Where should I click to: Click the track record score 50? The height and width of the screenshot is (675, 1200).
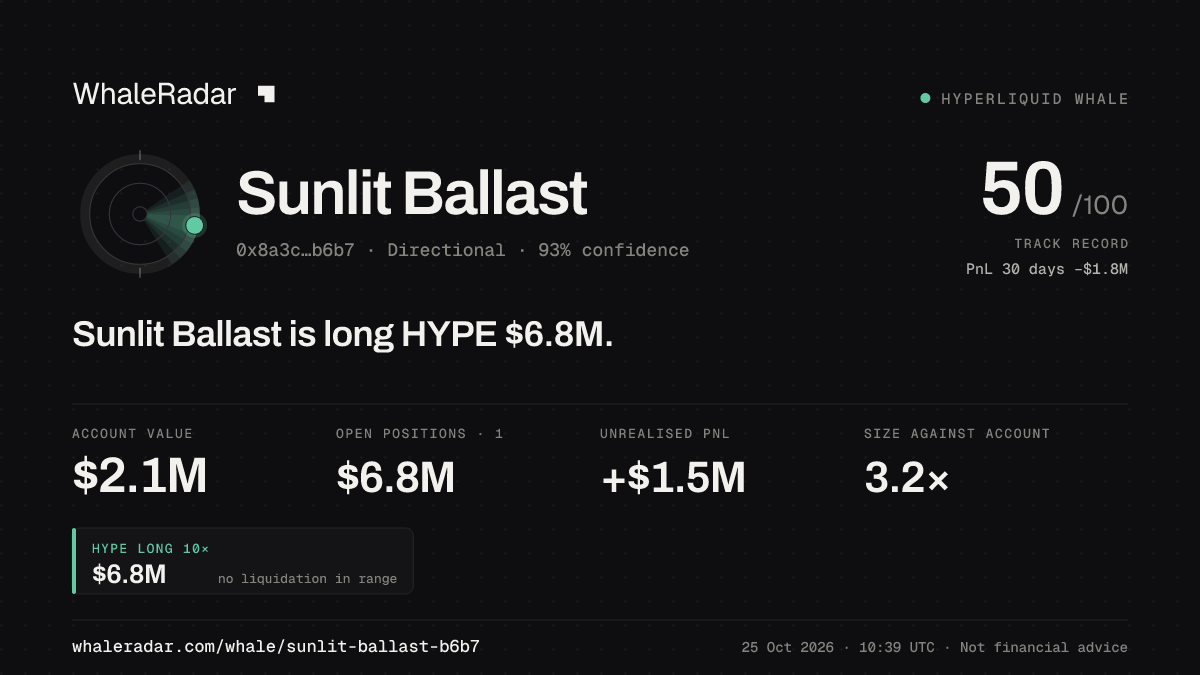pyautogui.click(x=1021, y=189)
